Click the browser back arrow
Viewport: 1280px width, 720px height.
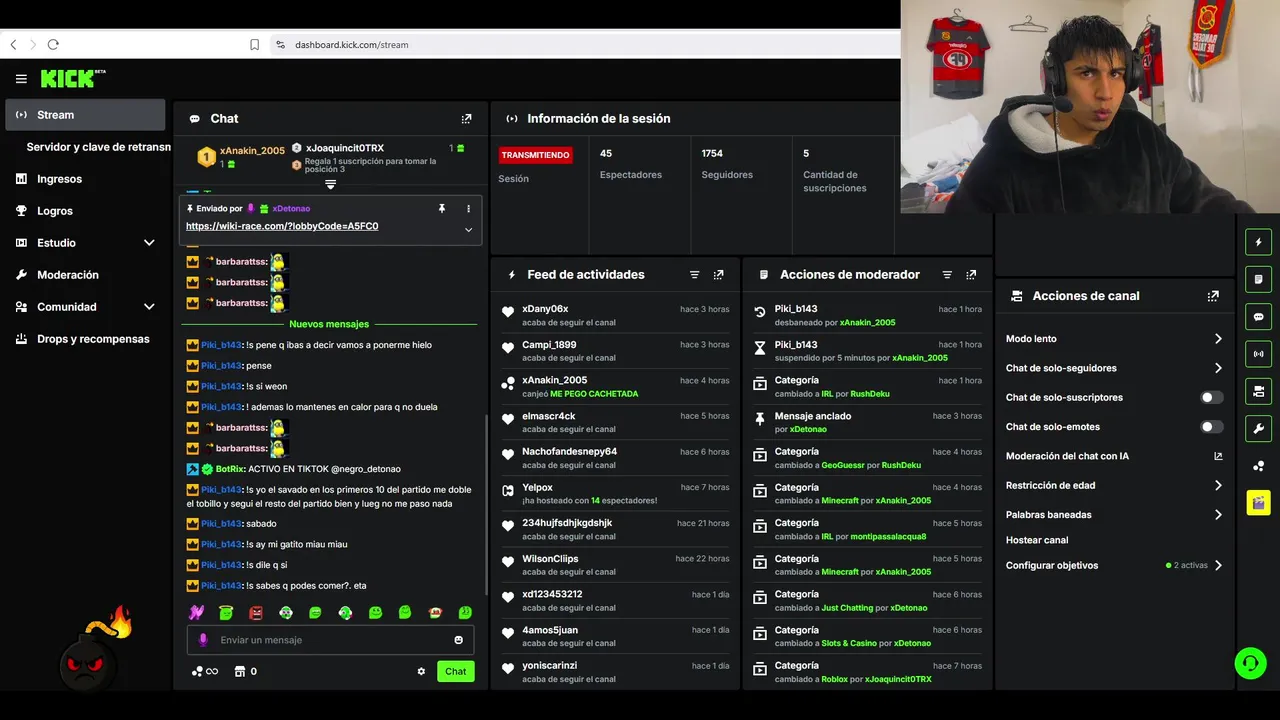click(13, 45)
